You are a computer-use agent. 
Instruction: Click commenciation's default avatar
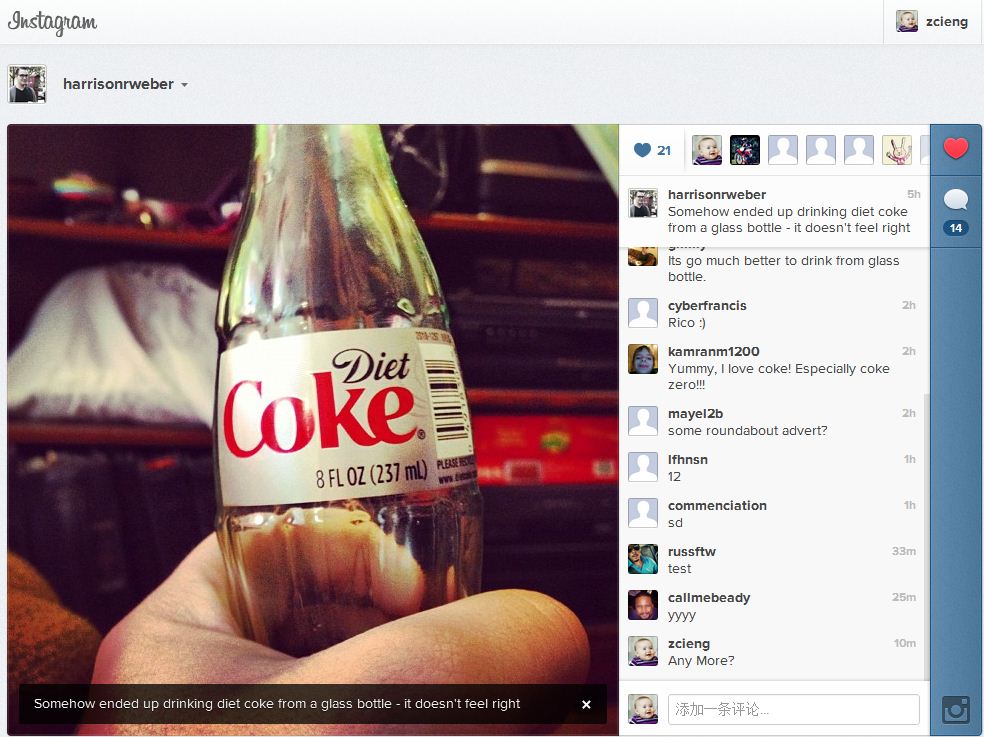(x=643, y=513)
